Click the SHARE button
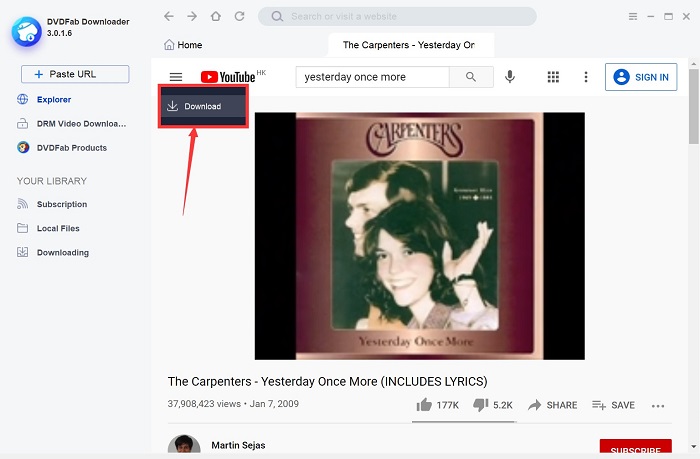700x459 pixels. coord(553,405)
